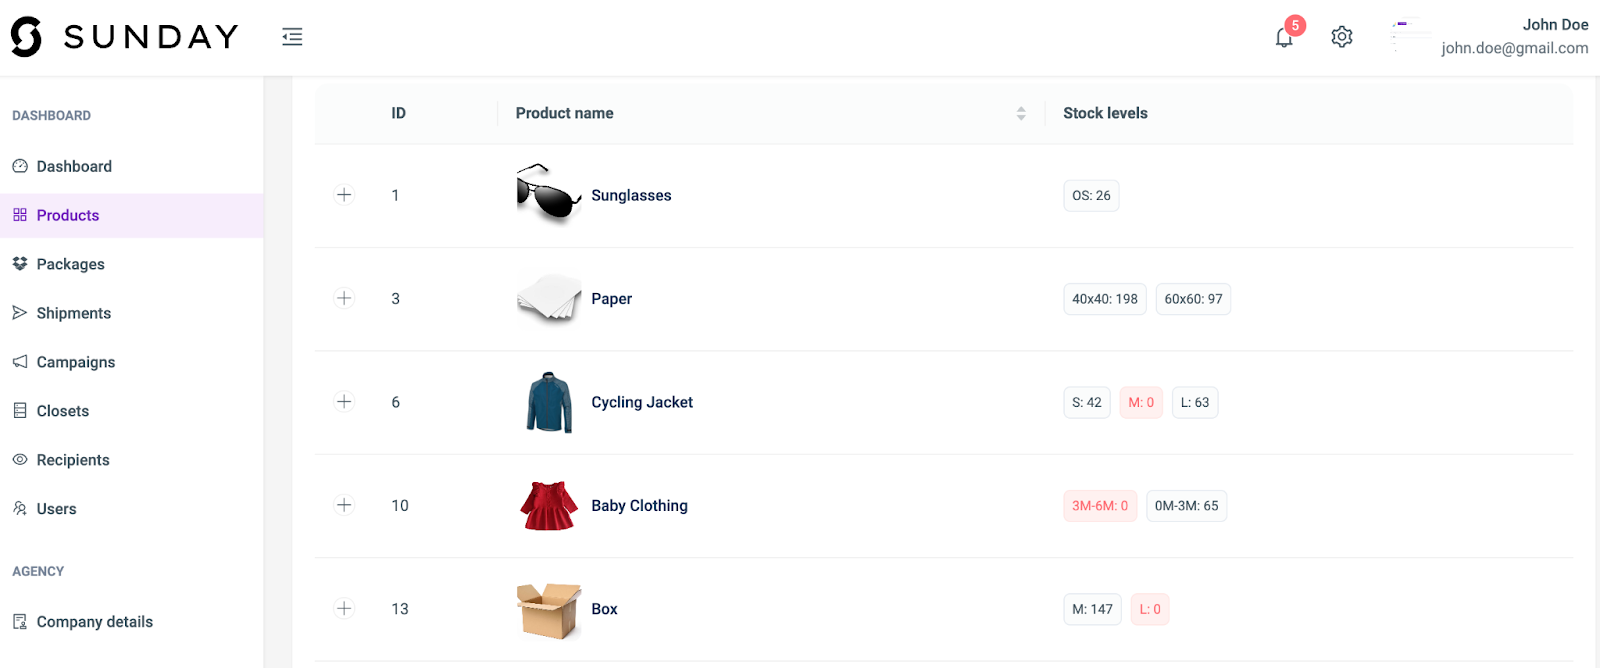Image resolution: width=1600 pixels, height=668 pixels.
Task: Go to the Recipients page
Action: [x=72, y=460]
